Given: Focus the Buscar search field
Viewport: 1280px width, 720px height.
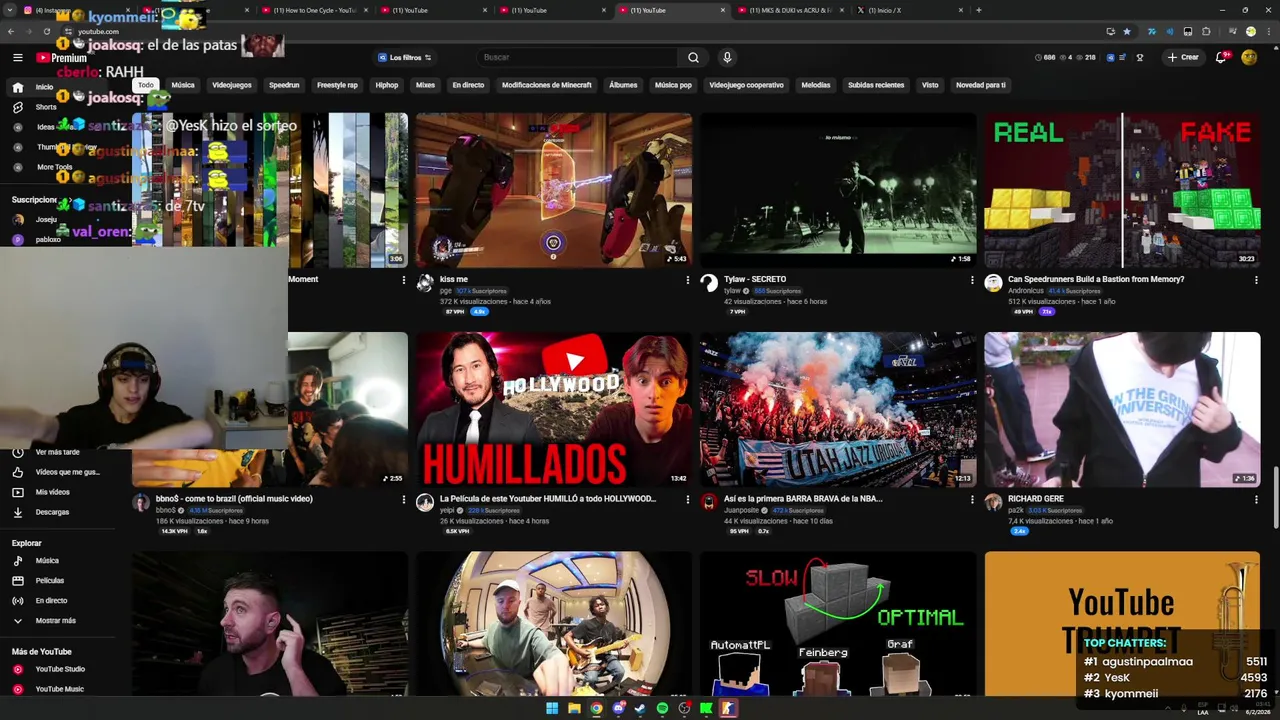Looking at the screenshot, I should (579, 57).
